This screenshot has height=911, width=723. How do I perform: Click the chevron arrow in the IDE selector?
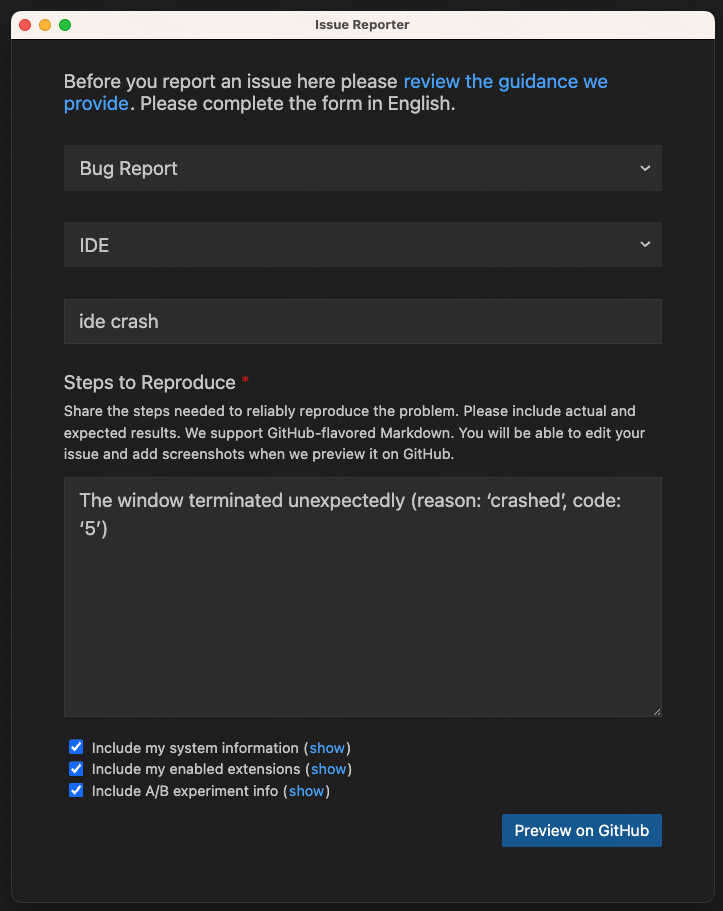[x=645, y=245]
